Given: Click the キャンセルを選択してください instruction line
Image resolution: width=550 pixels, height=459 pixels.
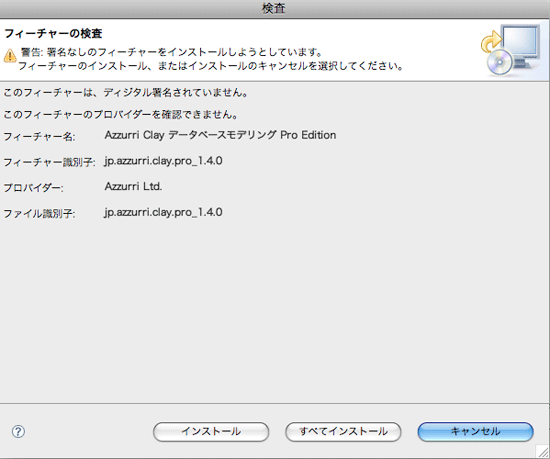Looking at the screenshot, I should point(210,66).
